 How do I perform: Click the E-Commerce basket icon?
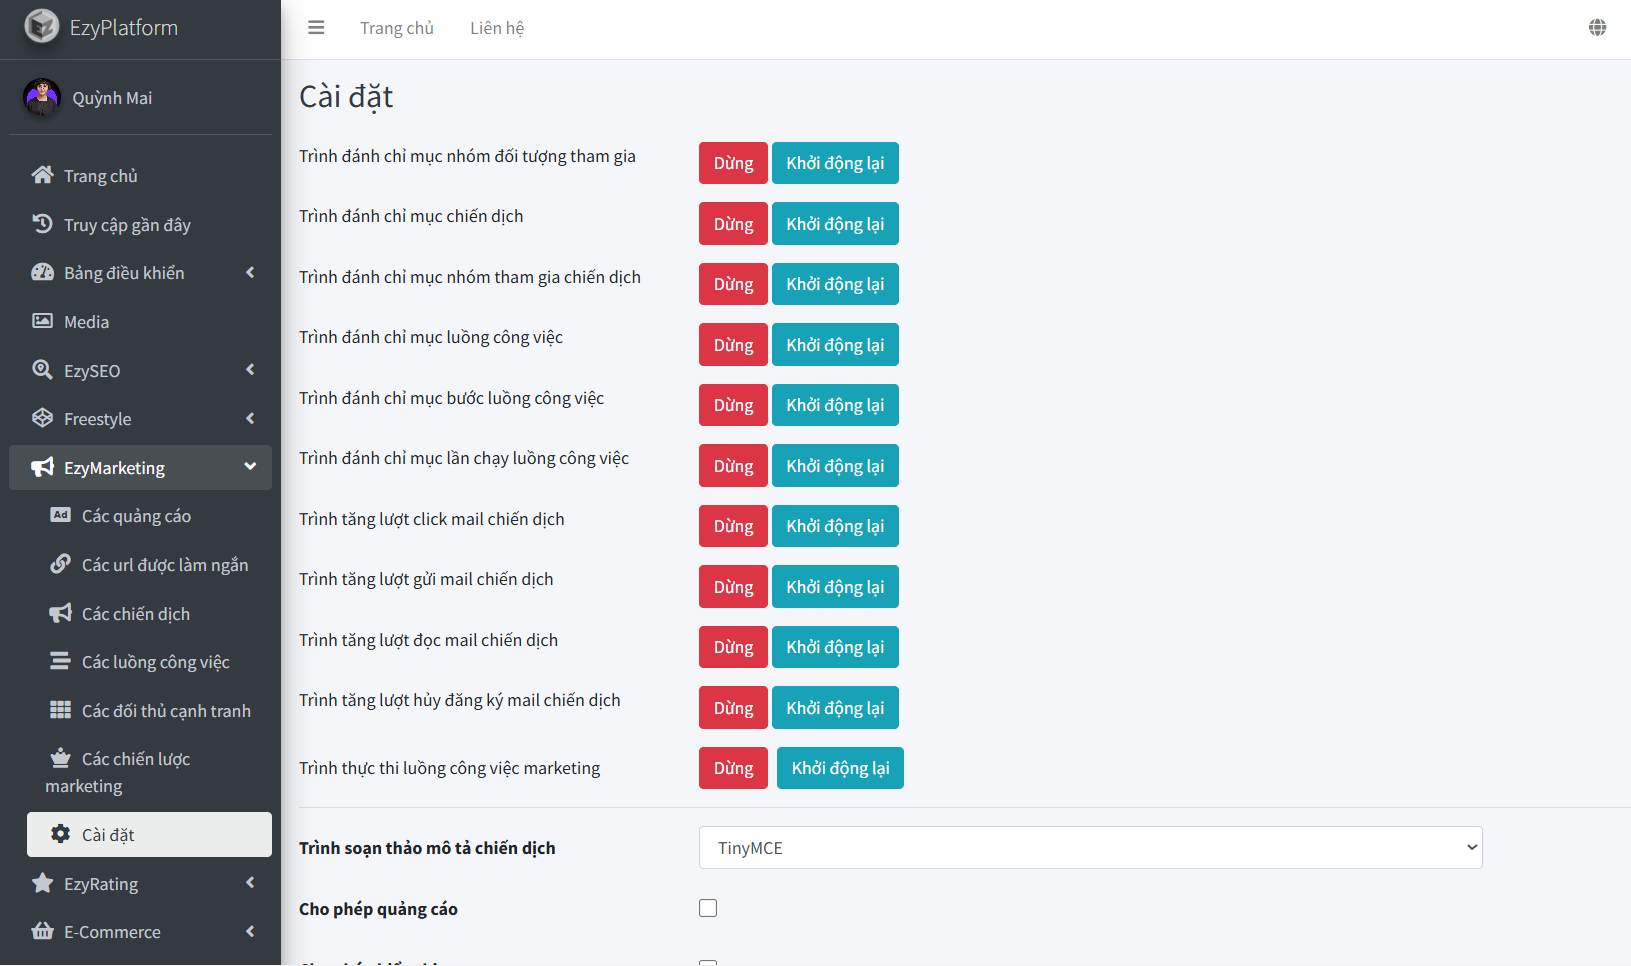tap(42, 931)
